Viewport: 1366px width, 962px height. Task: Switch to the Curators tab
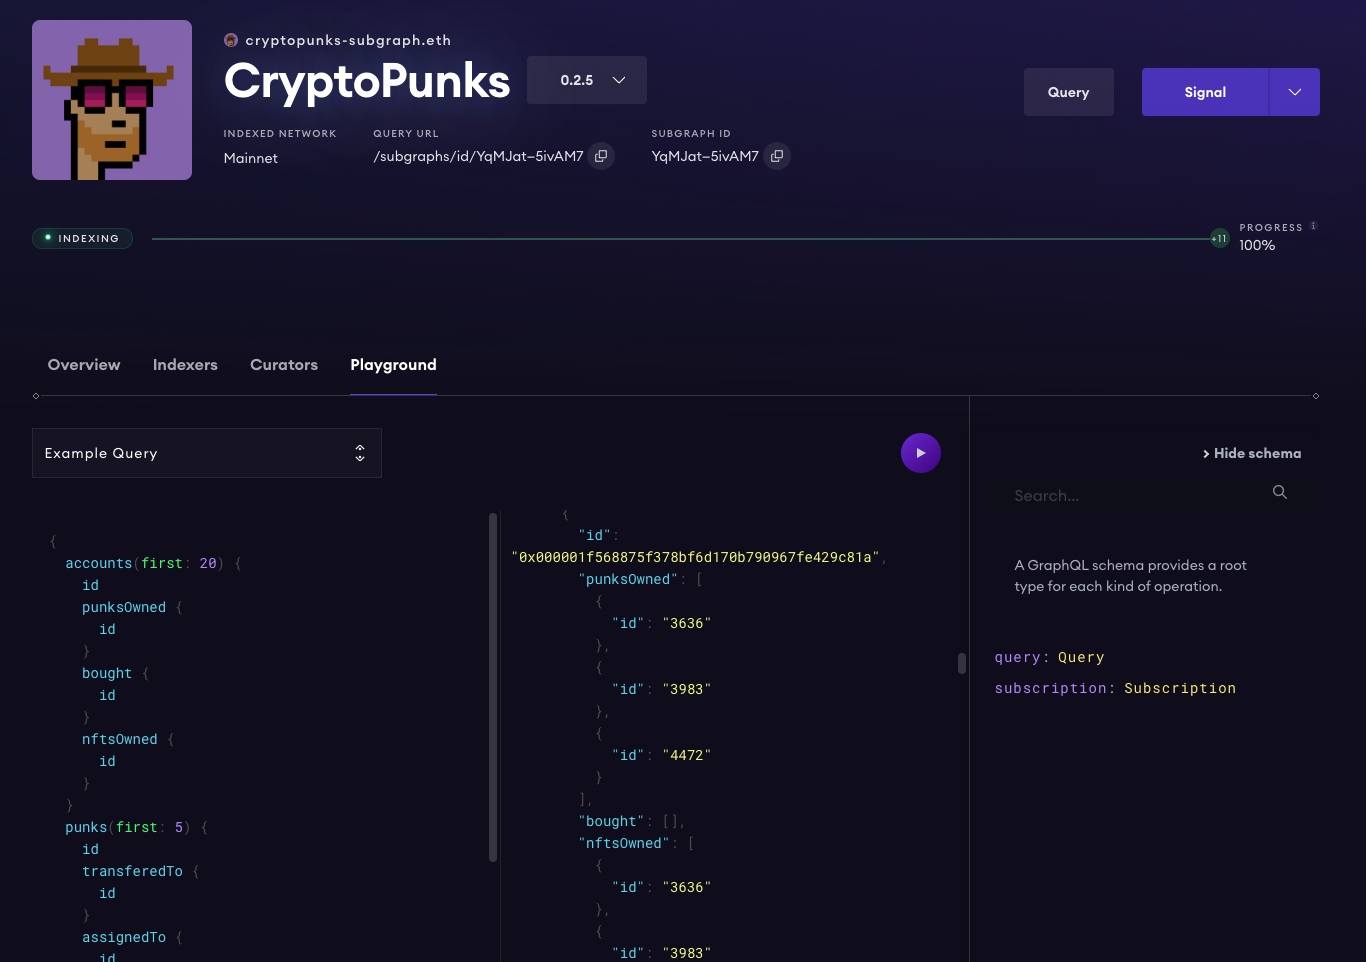pyautogui.click(x=284, y=365)
